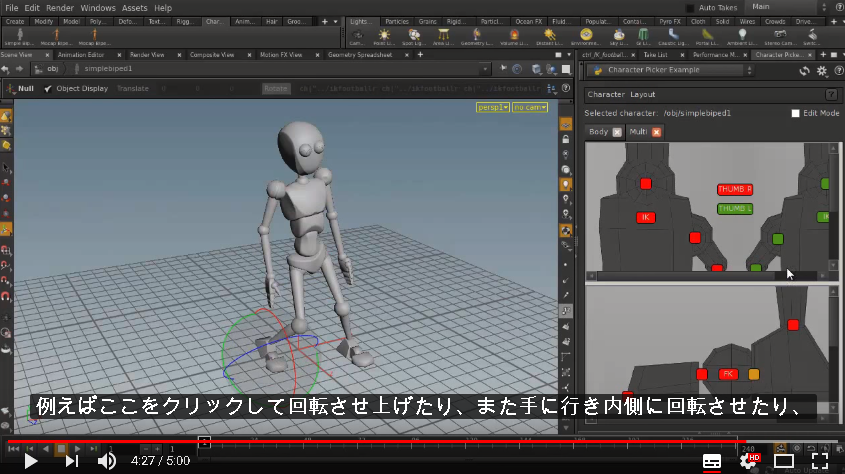Click the Character Picker reload icon
845x474 pixels.
(805, 71)
